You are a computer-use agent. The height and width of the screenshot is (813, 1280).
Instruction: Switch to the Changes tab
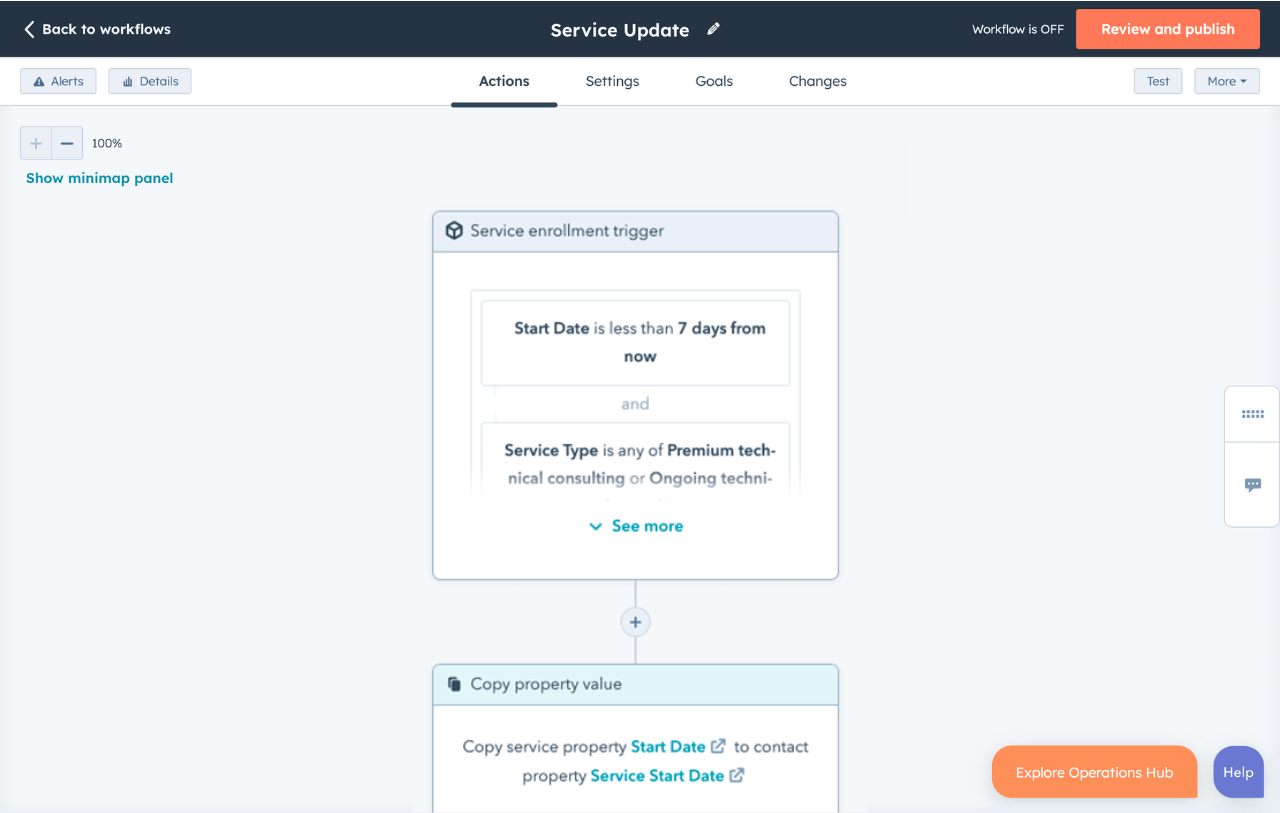pyautogui.click(x=818, y=81)
